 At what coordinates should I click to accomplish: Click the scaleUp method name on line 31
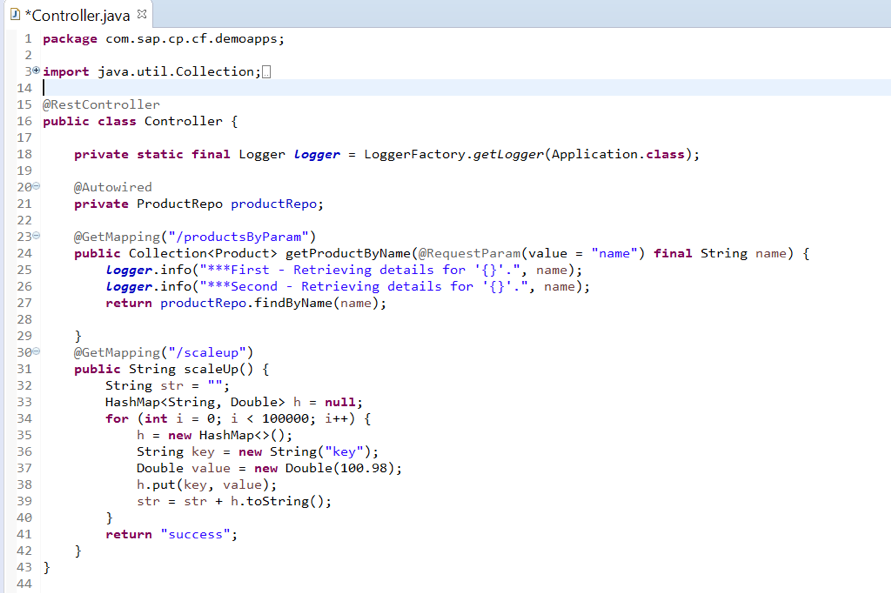211,369
